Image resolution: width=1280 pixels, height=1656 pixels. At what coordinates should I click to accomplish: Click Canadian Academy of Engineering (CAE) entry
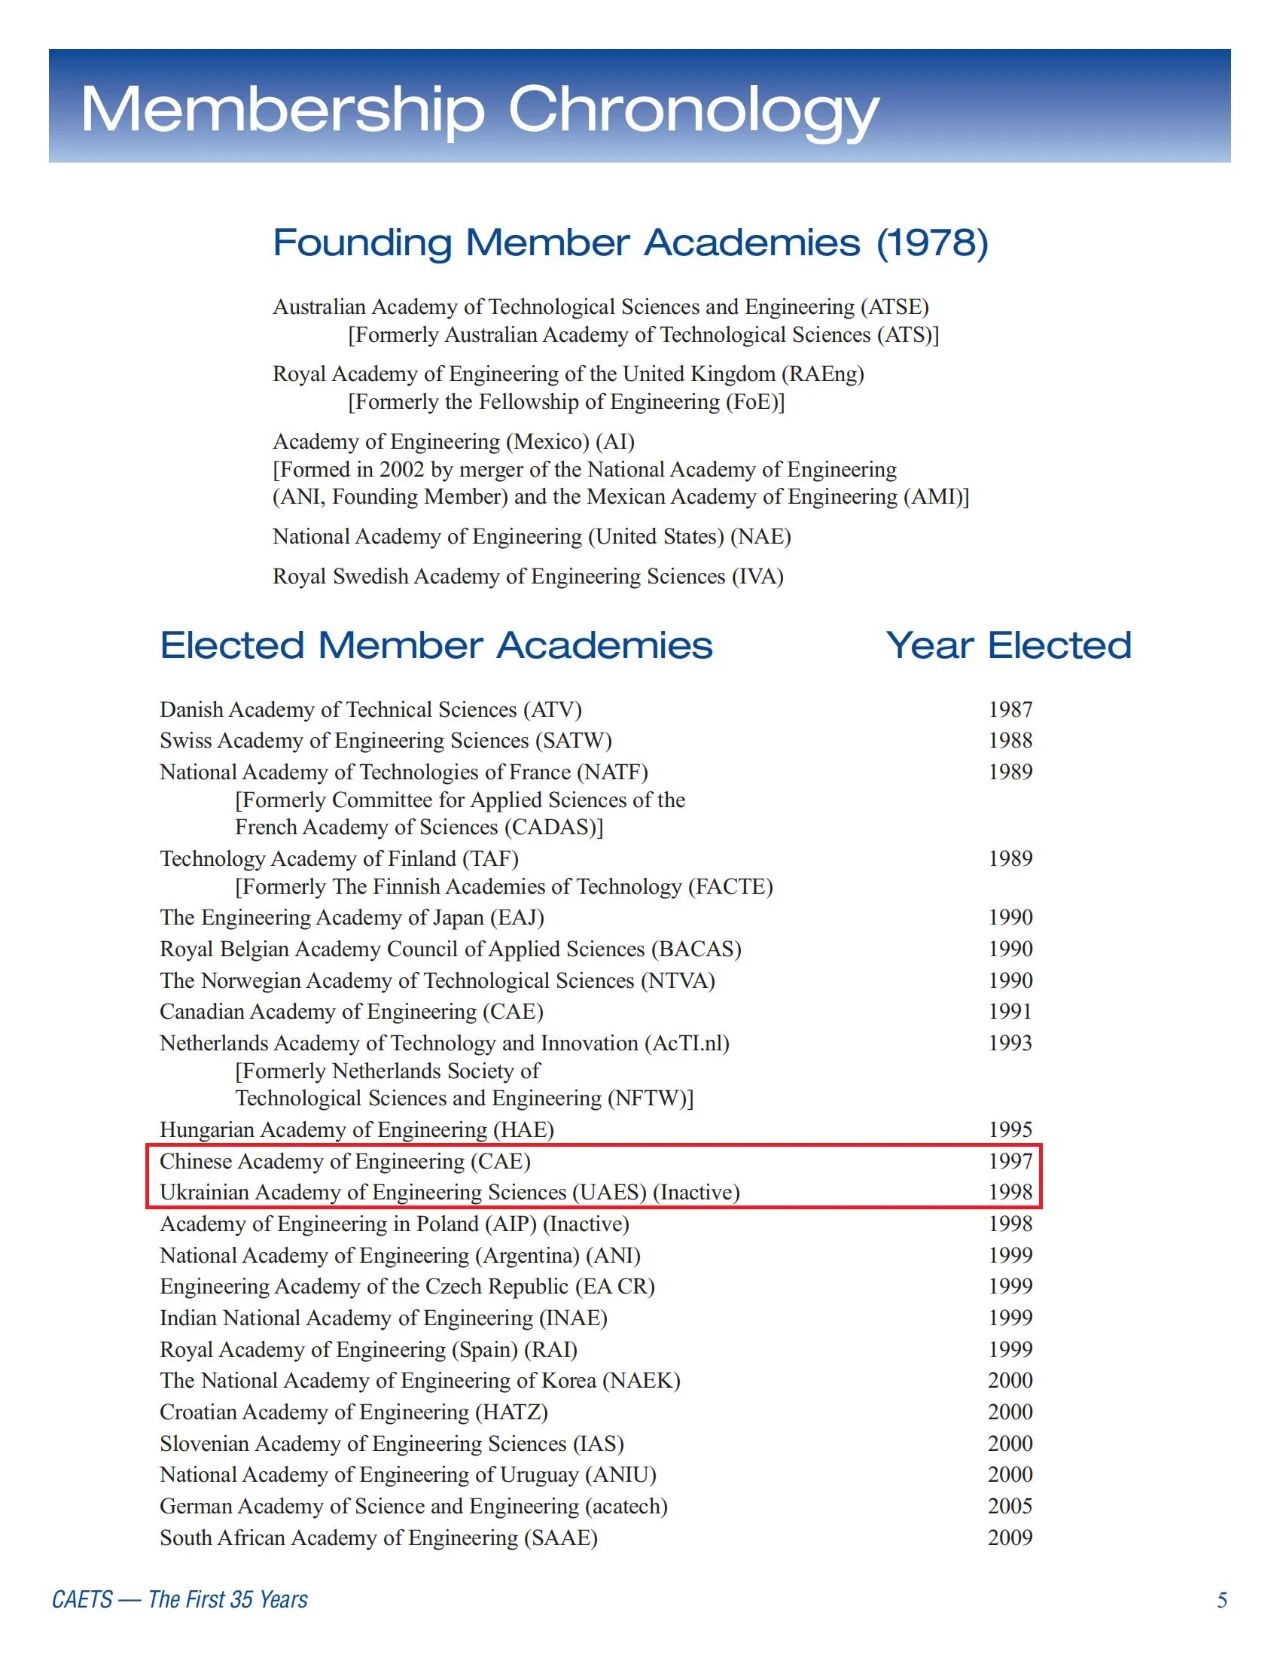(x=352, y=1011)
